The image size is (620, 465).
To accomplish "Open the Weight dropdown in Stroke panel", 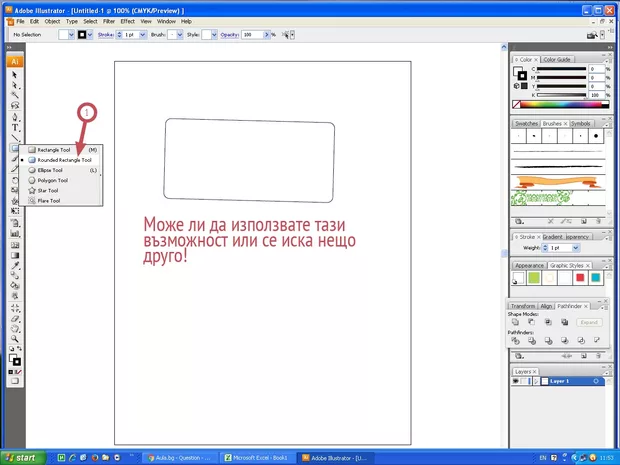I will click(577, 247).
